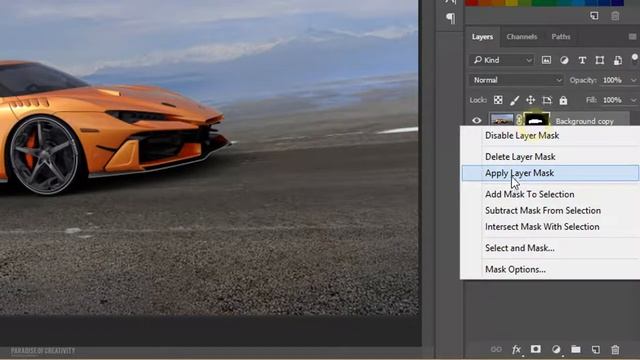This screenshot has height=360, width=640.
Task: Switch to the Layers tab
Action: (x=482, y=37)
